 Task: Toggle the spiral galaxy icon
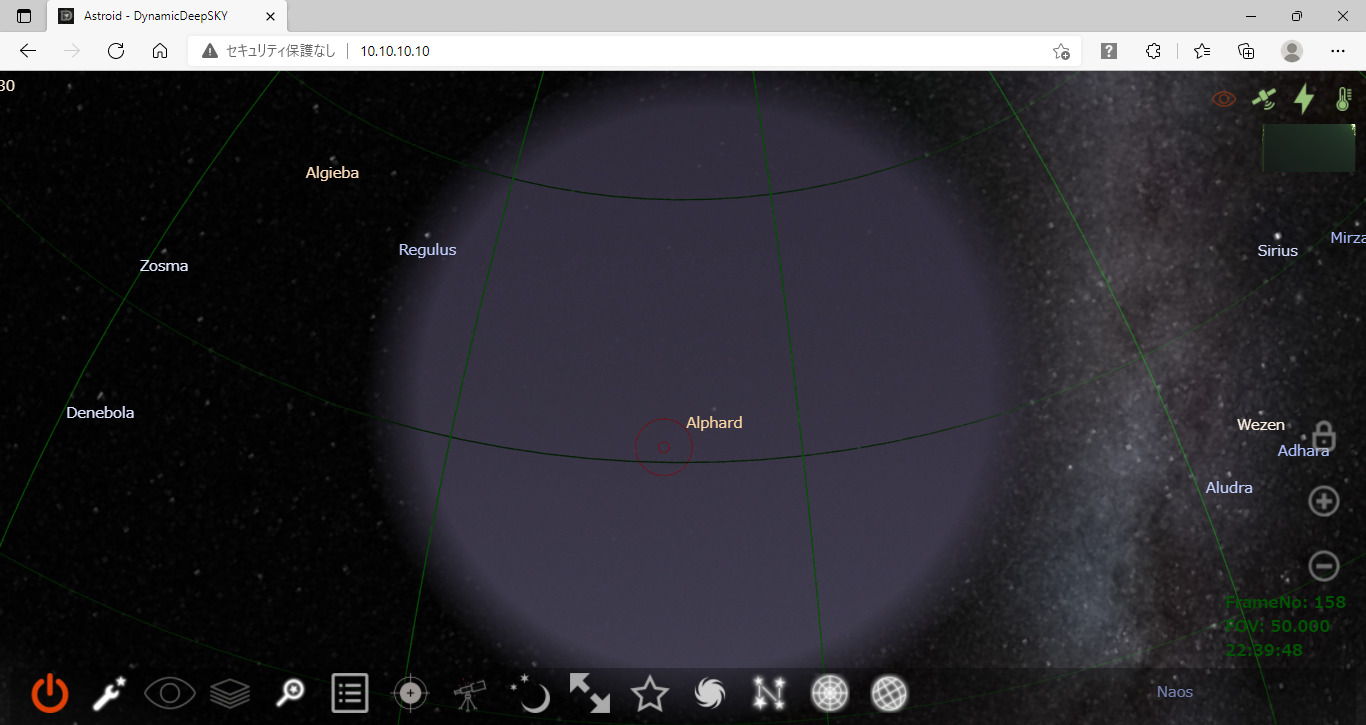click(710, 692)
